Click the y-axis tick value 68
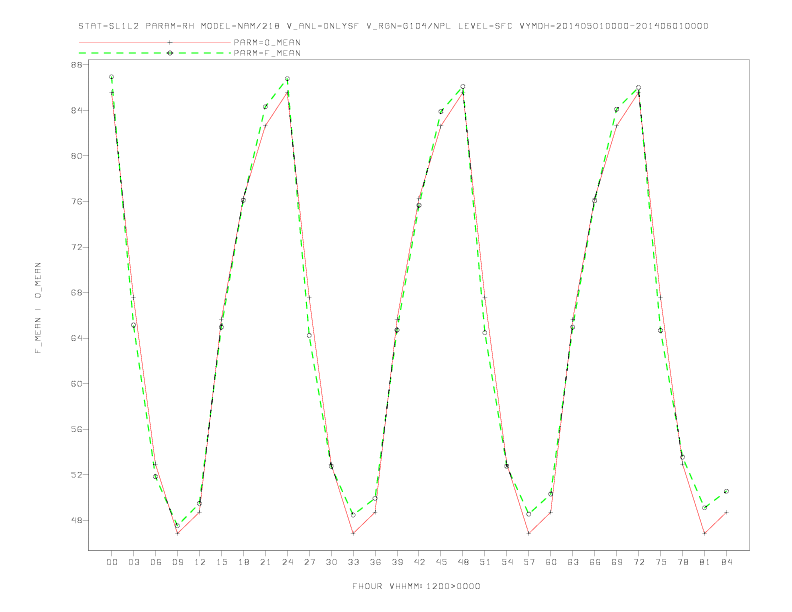Screen dimensions: 792x612 (76, 292)
